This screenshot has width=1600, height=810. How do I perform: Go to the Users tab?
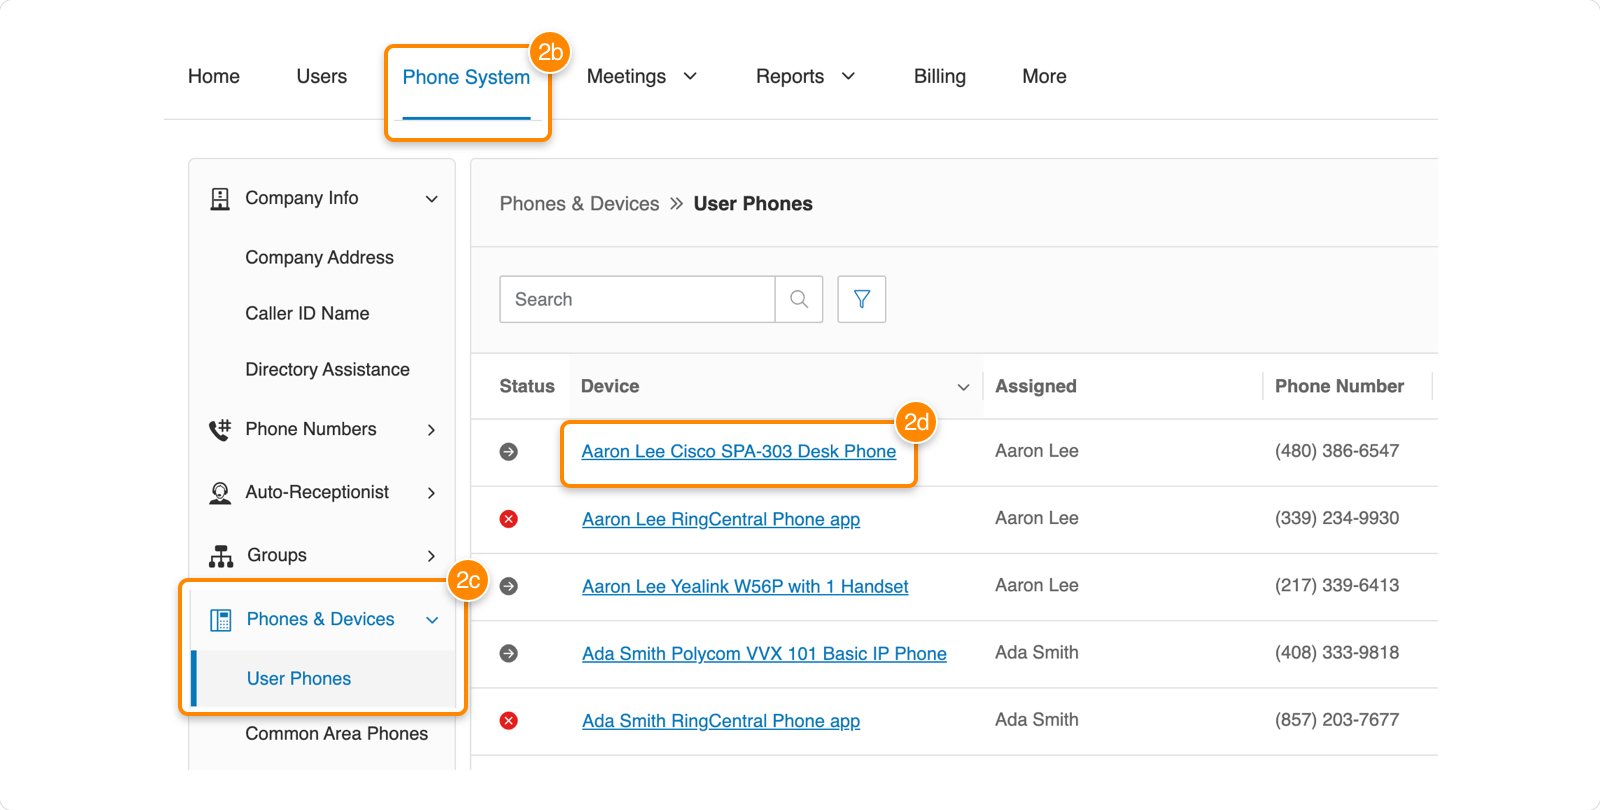coord(321,77)
